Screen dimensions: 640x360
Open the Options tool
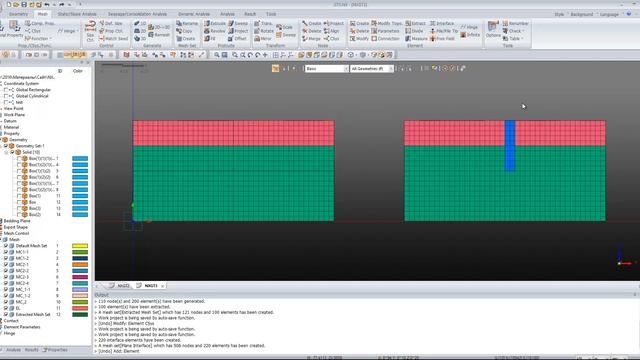(x=493, y=29)
